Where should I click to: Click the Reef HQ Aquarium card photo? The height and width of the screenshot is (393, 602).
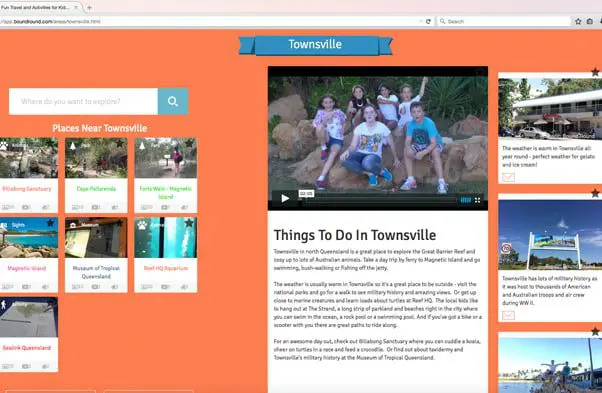tap(165, 237)
